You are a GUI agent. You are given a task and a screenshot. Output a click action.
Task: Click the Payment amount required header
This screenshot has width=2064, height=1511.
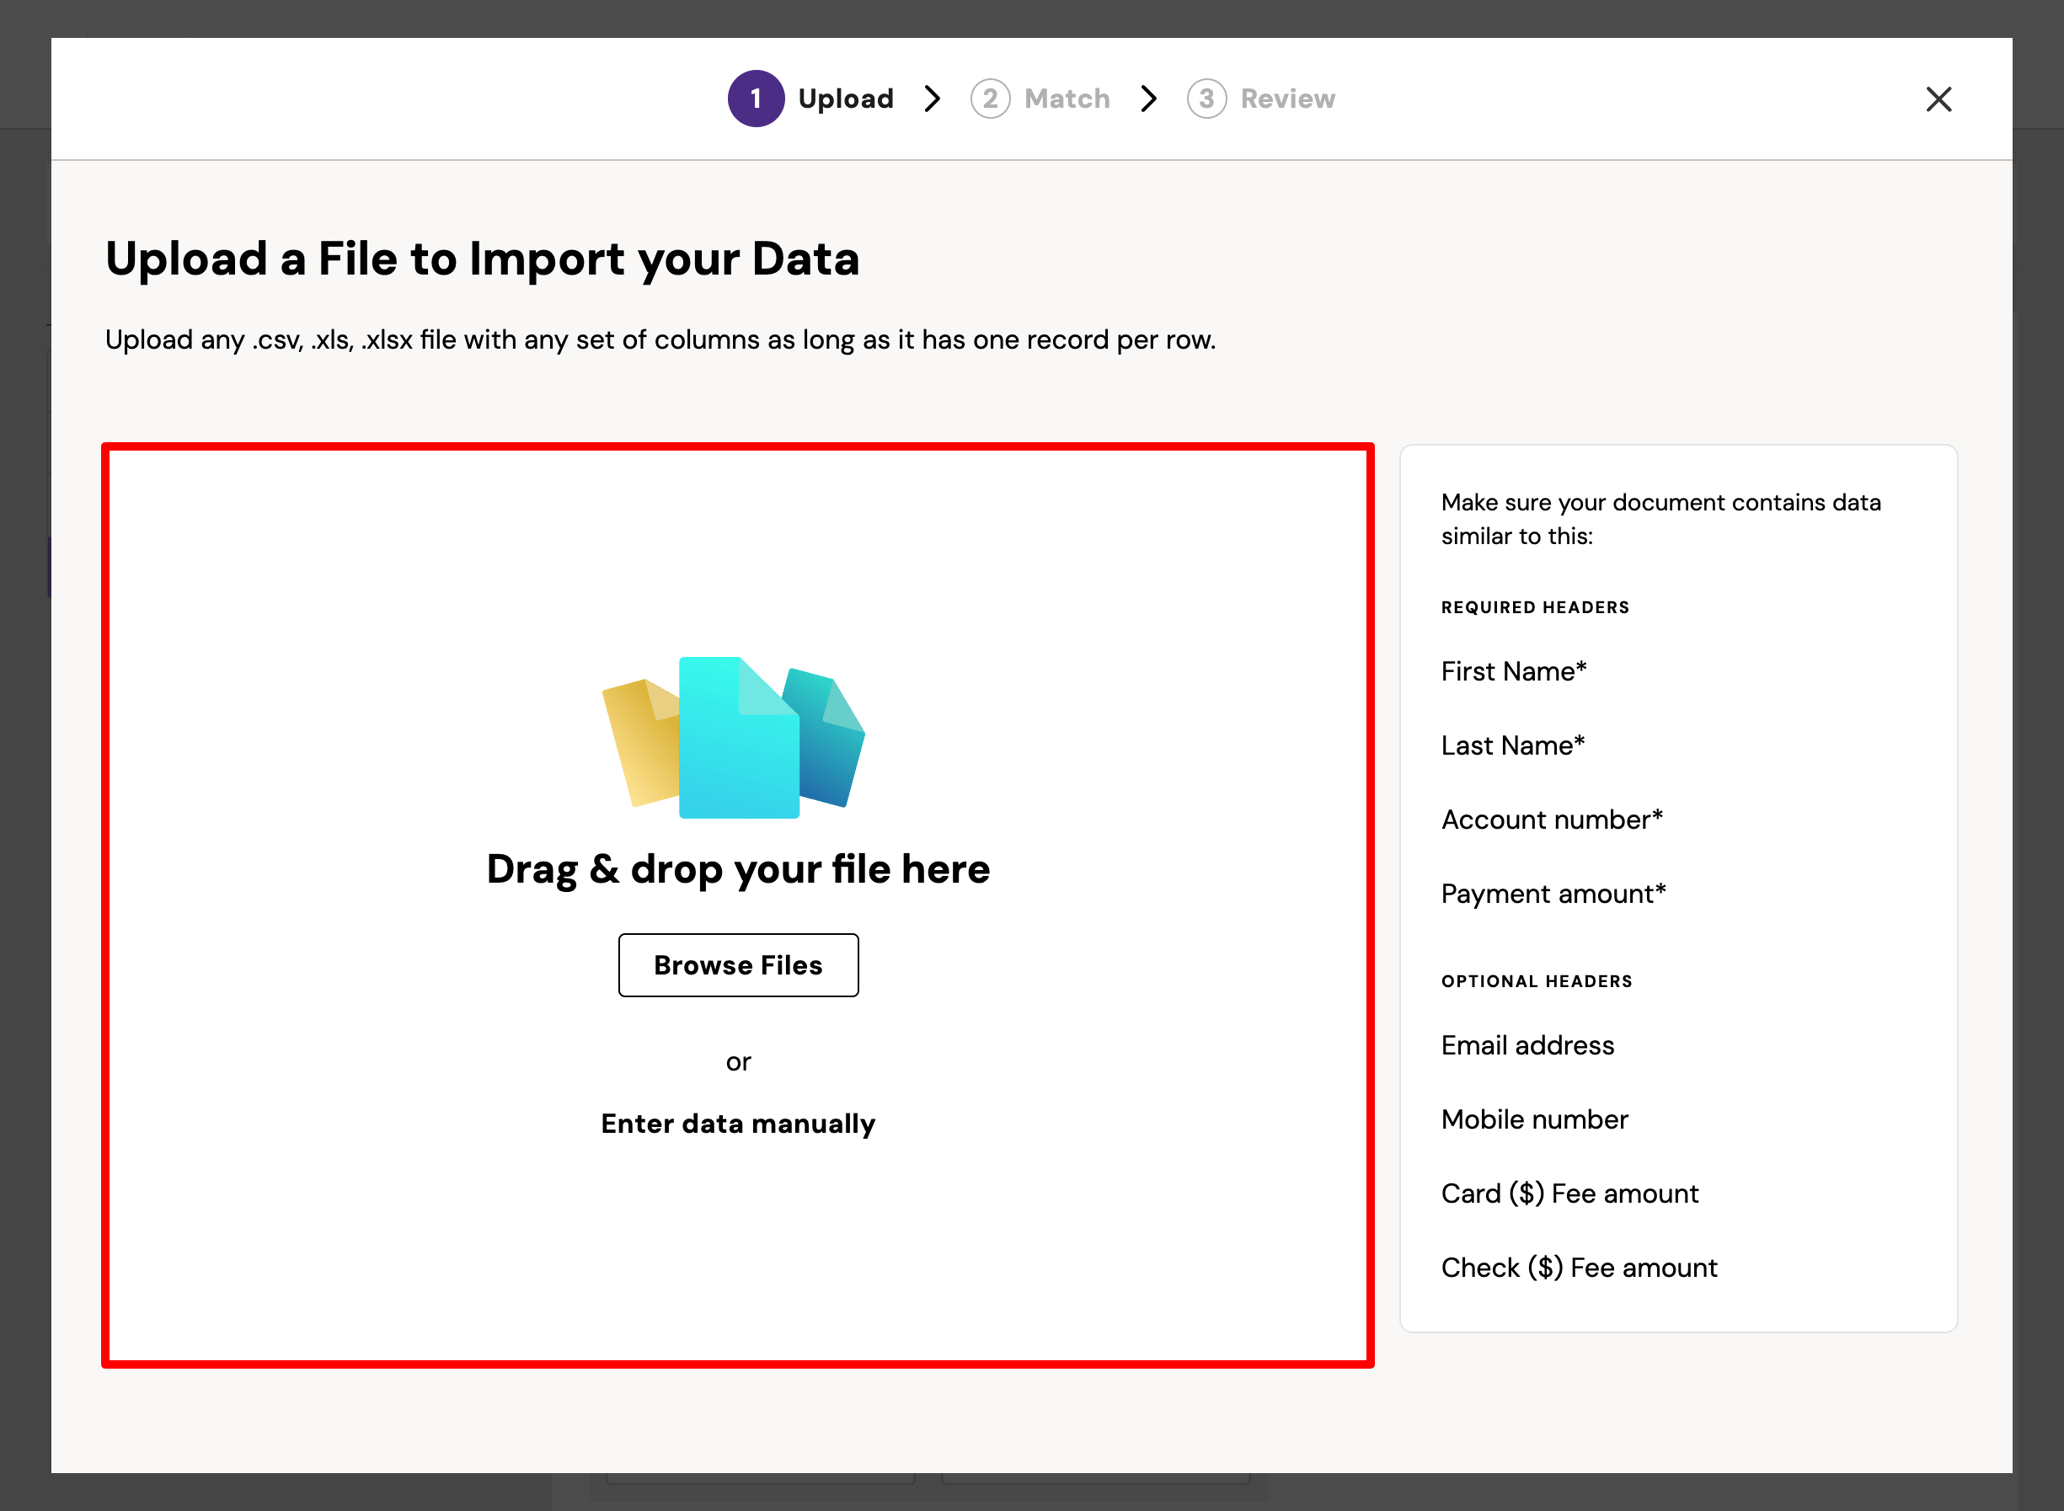pos(1553,893)
